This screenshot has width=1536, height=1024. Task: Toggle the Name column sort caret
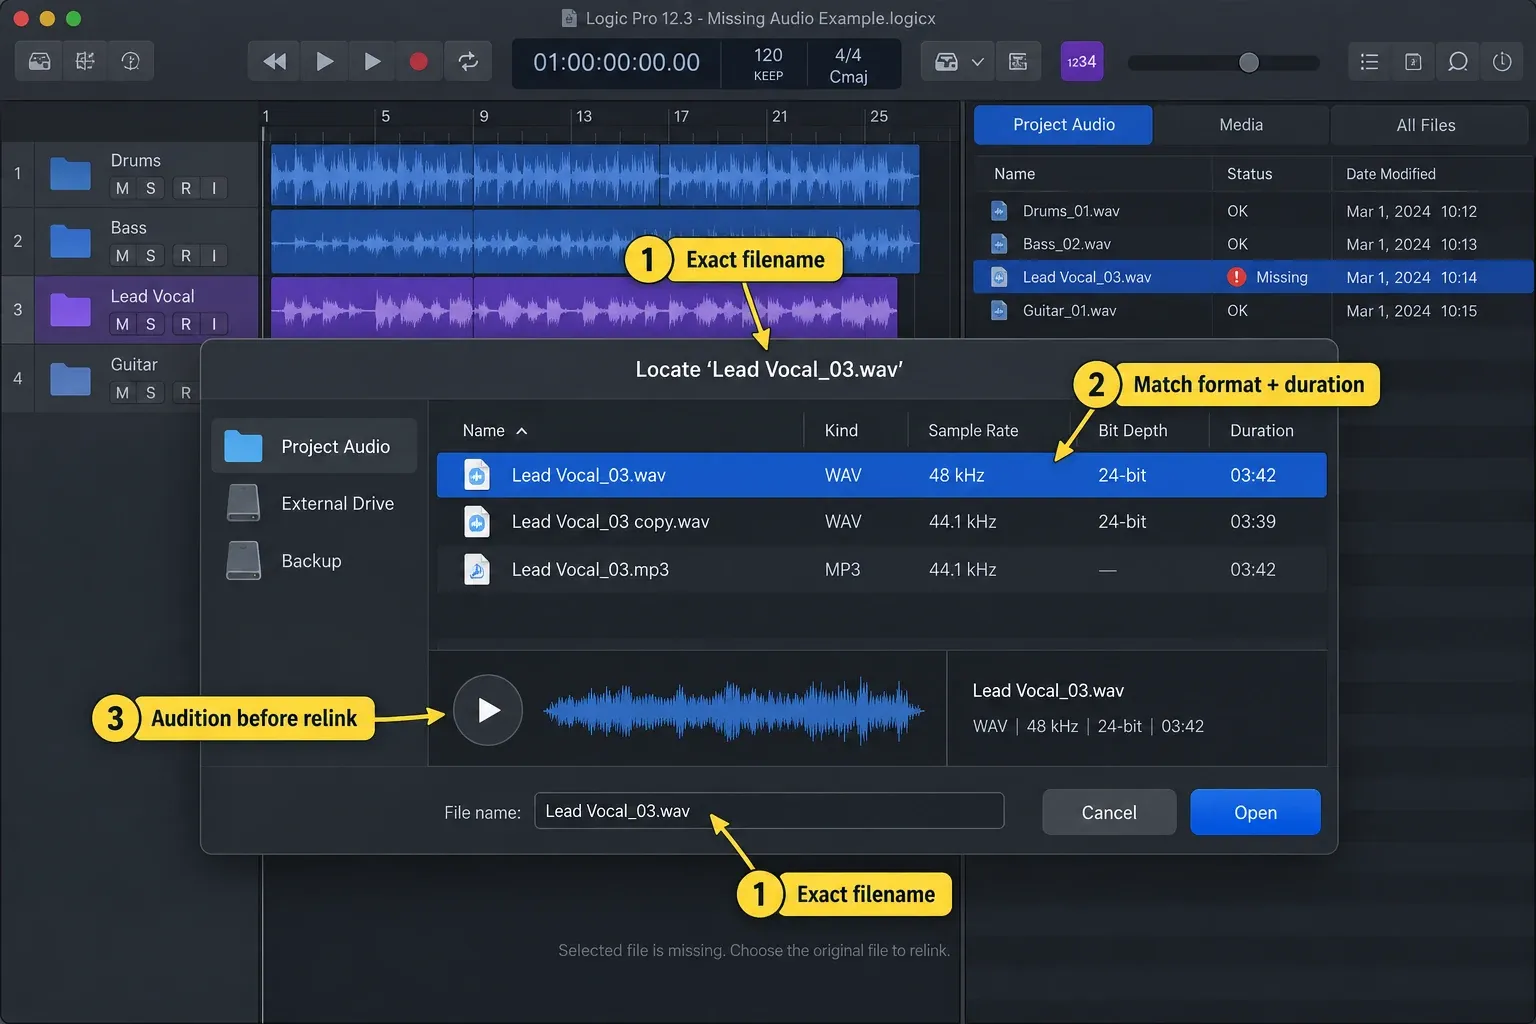tap(521, 431)
